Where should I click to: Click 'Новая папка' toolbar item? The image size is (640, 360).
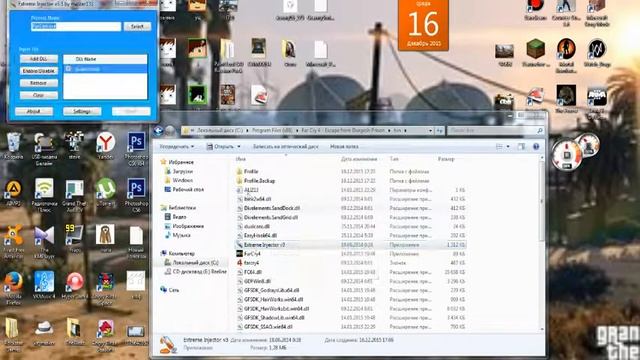pyautogui.click(x=344, y=147)
